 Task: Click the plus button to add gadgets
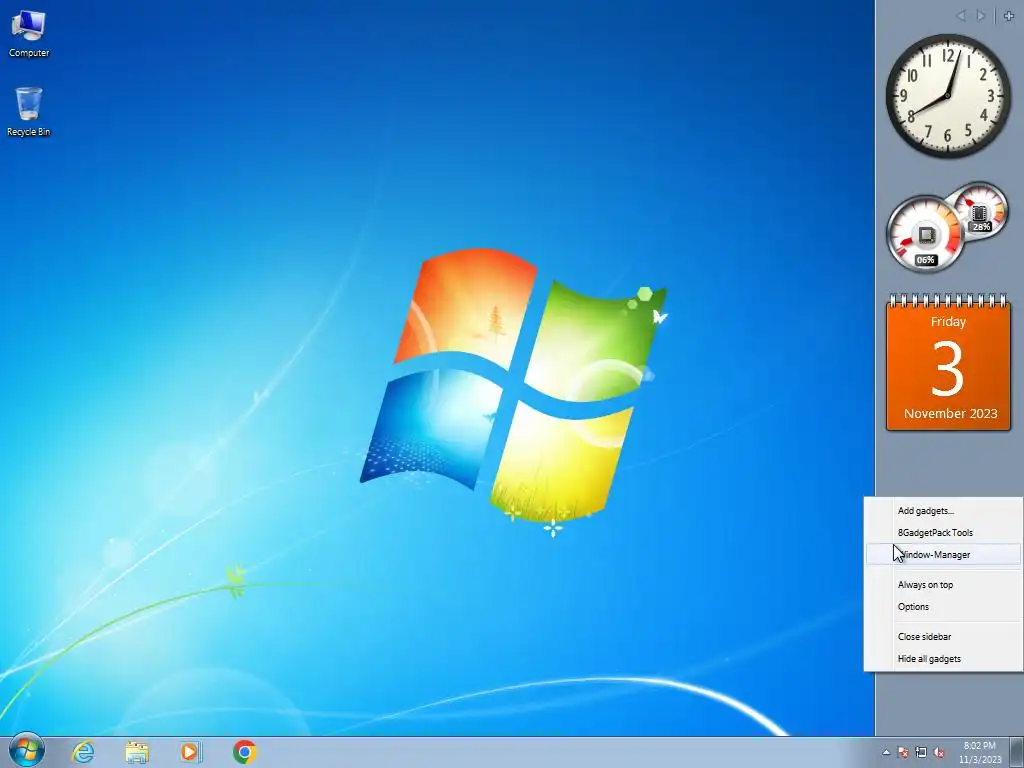(1009, 16)
